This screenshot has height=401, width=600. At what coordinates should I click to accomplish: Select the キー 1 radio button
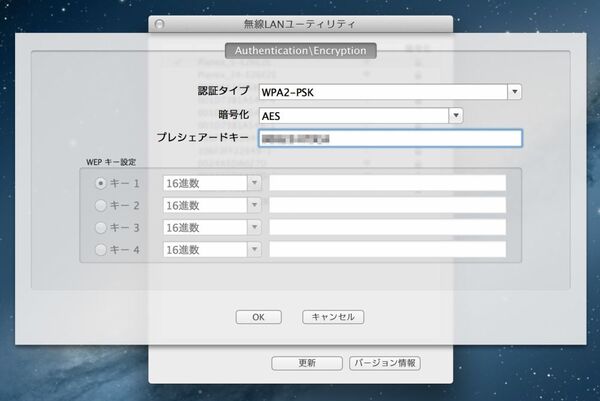tap(101, 184)
